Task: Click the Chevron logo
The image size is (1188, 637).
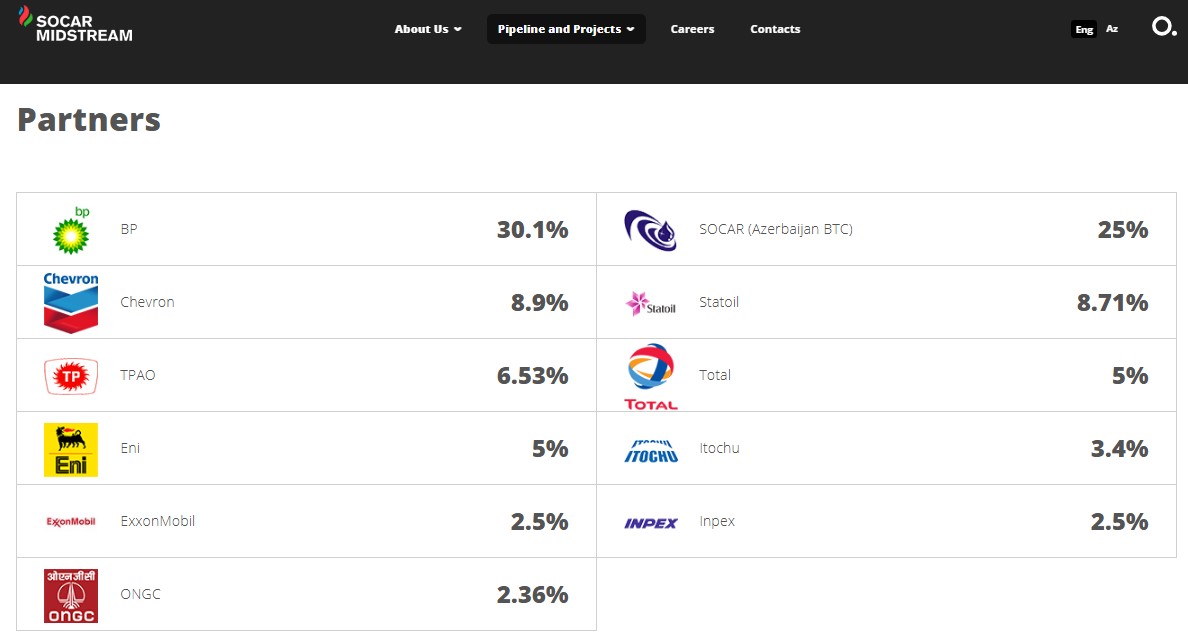Action: click(71, 302)
